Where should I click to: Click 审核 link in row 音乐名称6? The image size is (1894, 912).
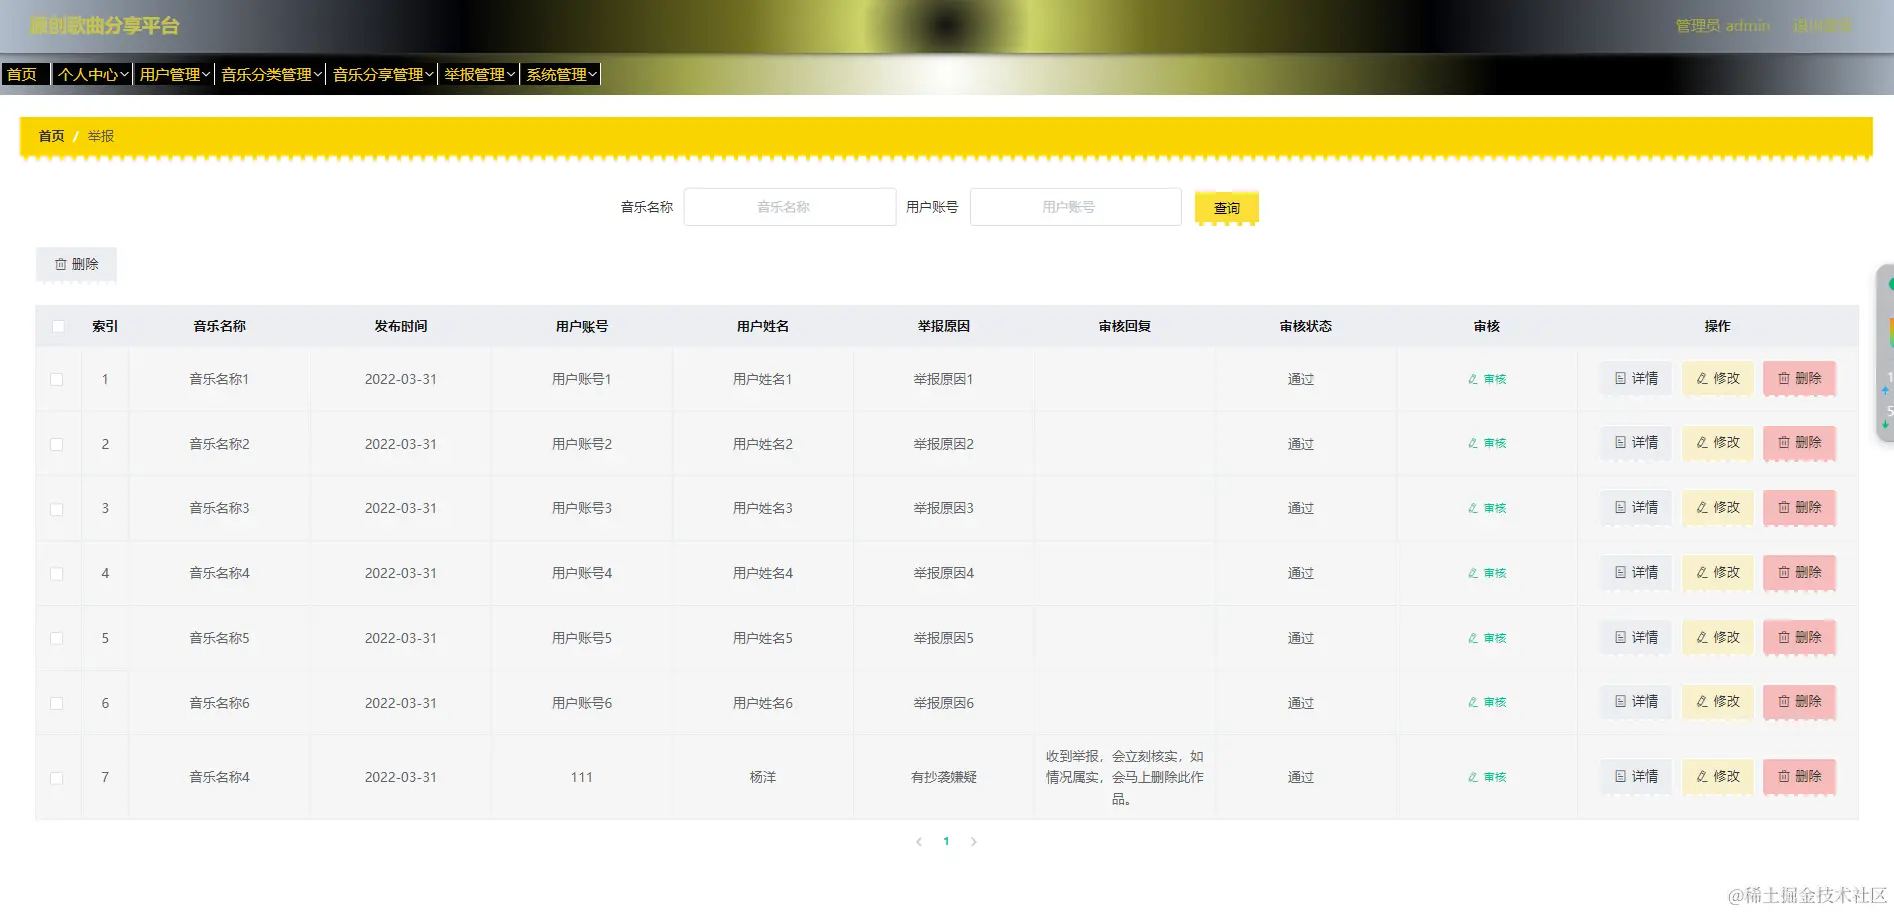coord(1487,702)
